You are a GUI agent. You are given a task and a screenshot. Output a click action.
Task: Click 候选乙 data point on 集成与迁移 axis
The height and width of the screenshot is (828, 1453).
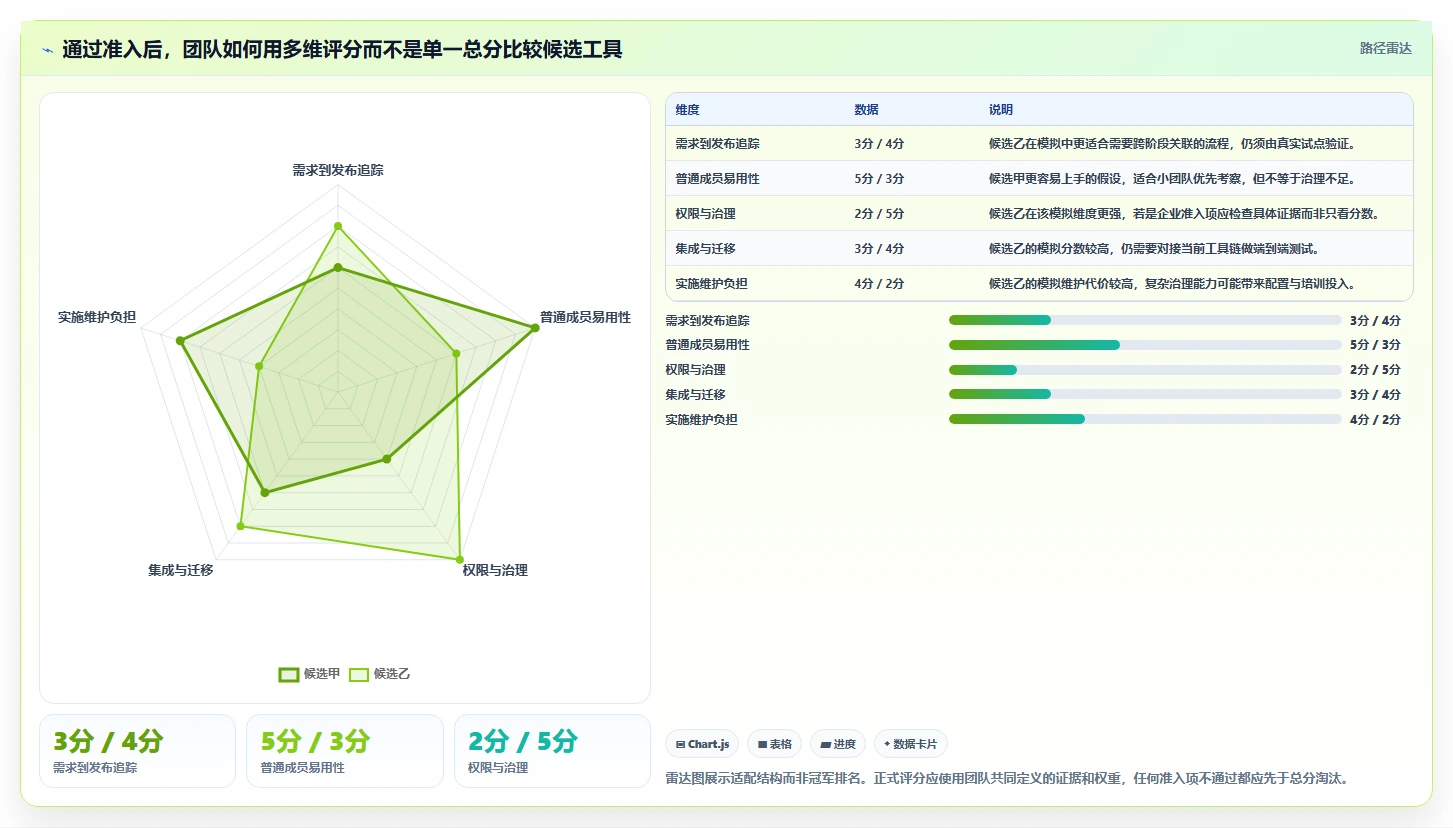[x=240, y=526]
